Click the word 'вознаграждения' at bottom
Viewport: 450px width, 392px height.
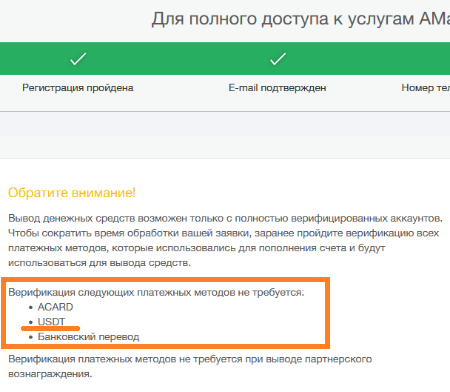[50, 374]
